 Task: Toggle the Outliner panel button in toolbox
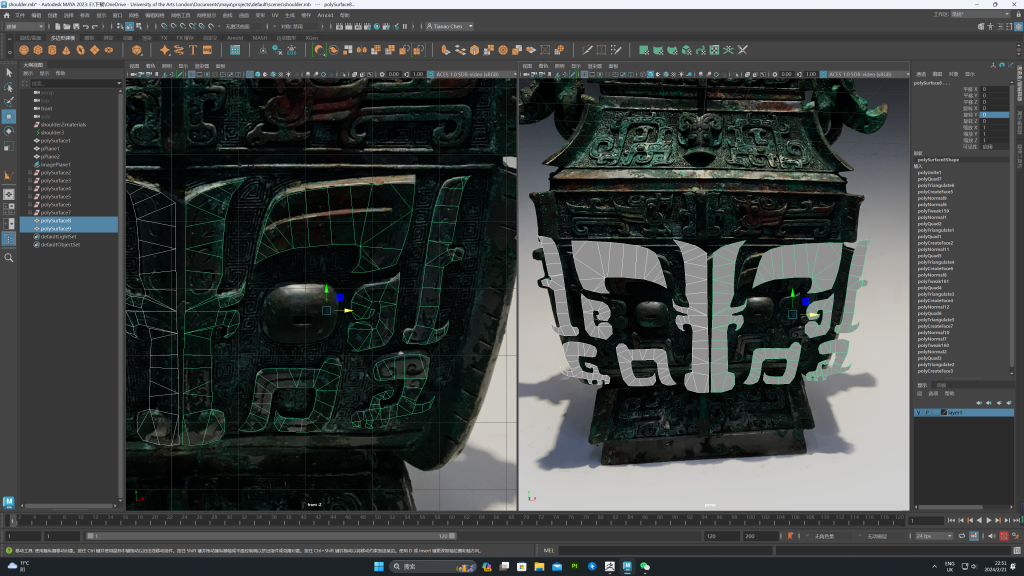pyautogui.click(x=8, y=239)
